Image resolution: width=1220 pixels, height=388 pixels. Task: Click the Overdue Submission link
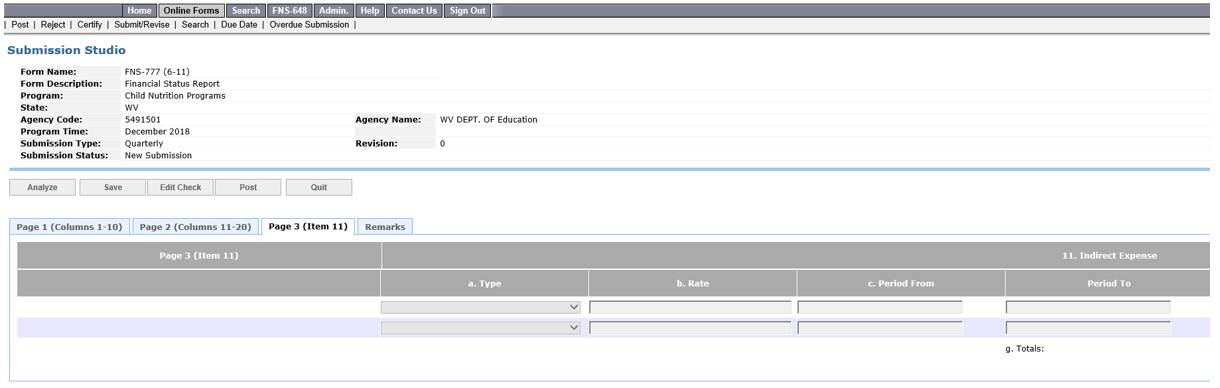[x=309, y=25]
